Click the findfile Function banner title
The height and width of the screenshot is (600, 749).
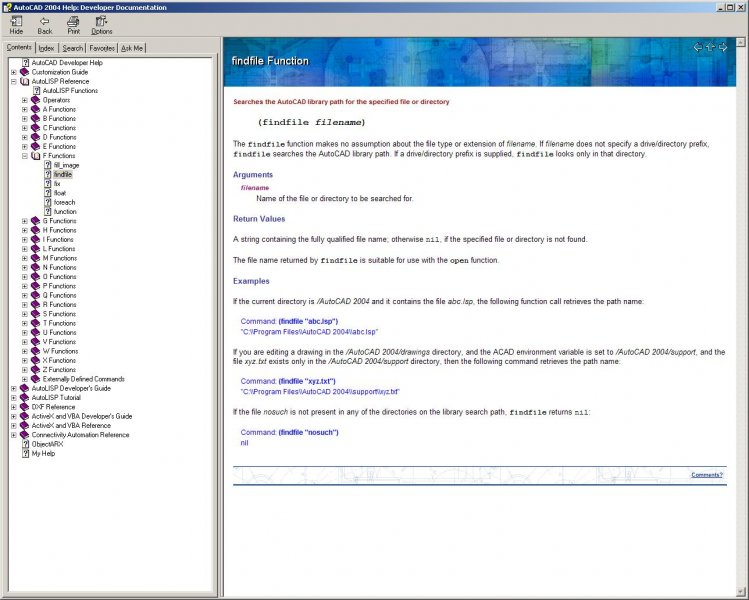pos(270,61)
